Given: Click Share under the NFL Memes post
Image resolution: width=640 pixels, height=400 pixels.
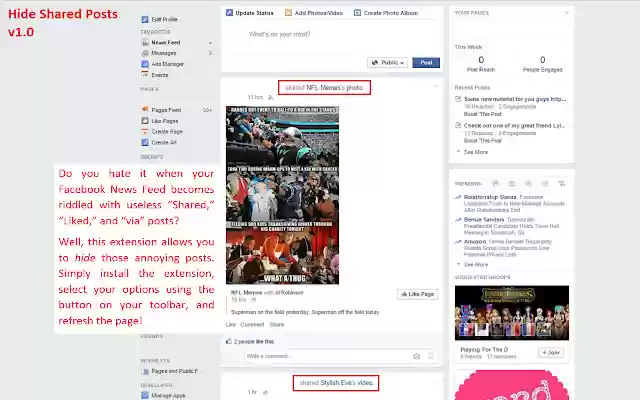Looking at the screenshot, I should coord(276,325).
